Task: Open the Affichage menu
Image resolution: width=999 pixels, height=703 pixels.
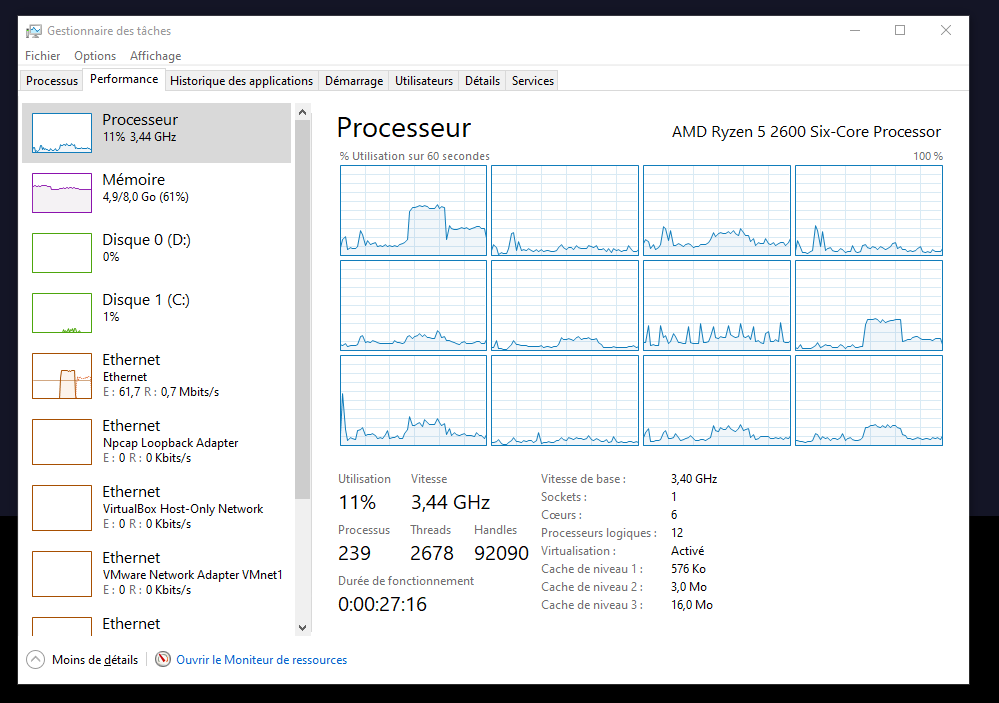Action: (x=155, y=55)
